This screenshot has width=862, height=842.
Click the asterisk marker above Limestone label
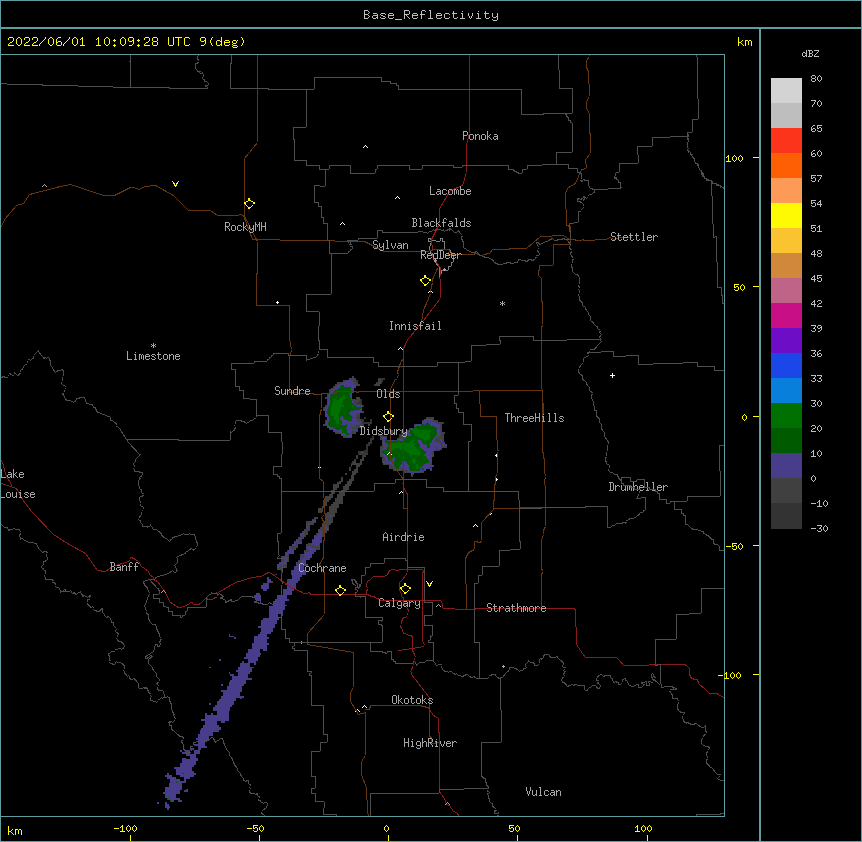153,346
